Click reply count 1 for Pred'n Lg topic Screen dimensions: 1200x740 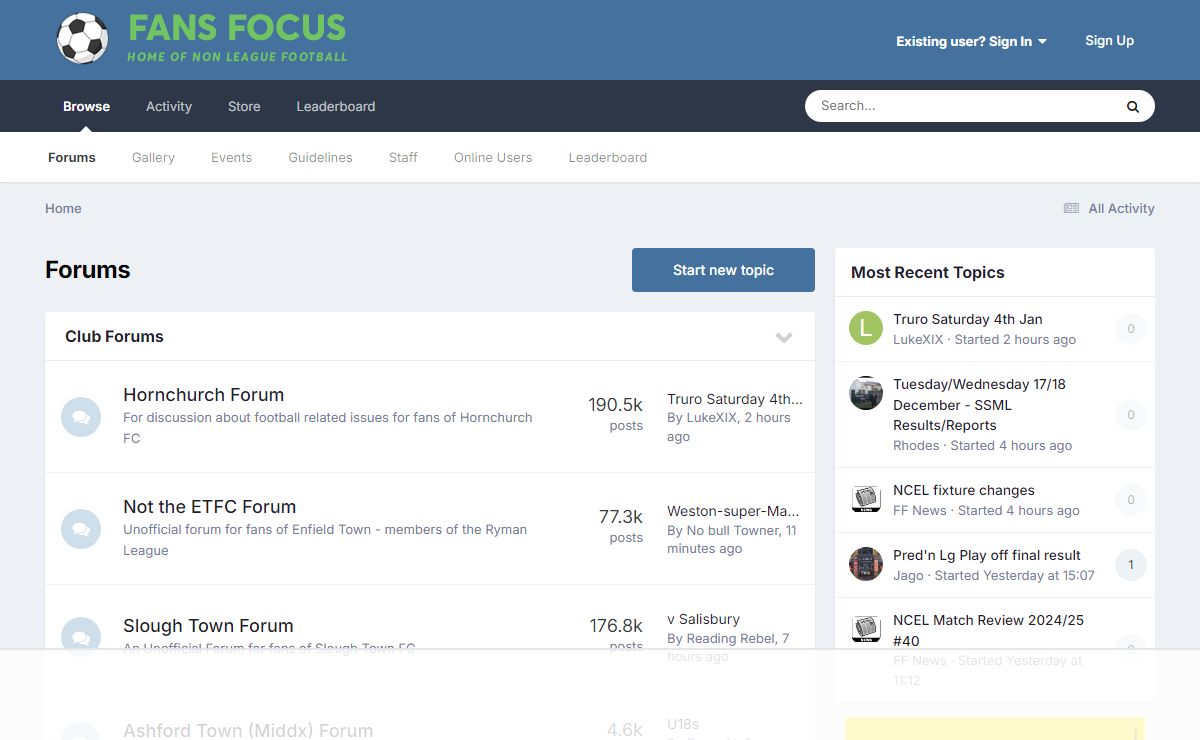point(1131,564)
